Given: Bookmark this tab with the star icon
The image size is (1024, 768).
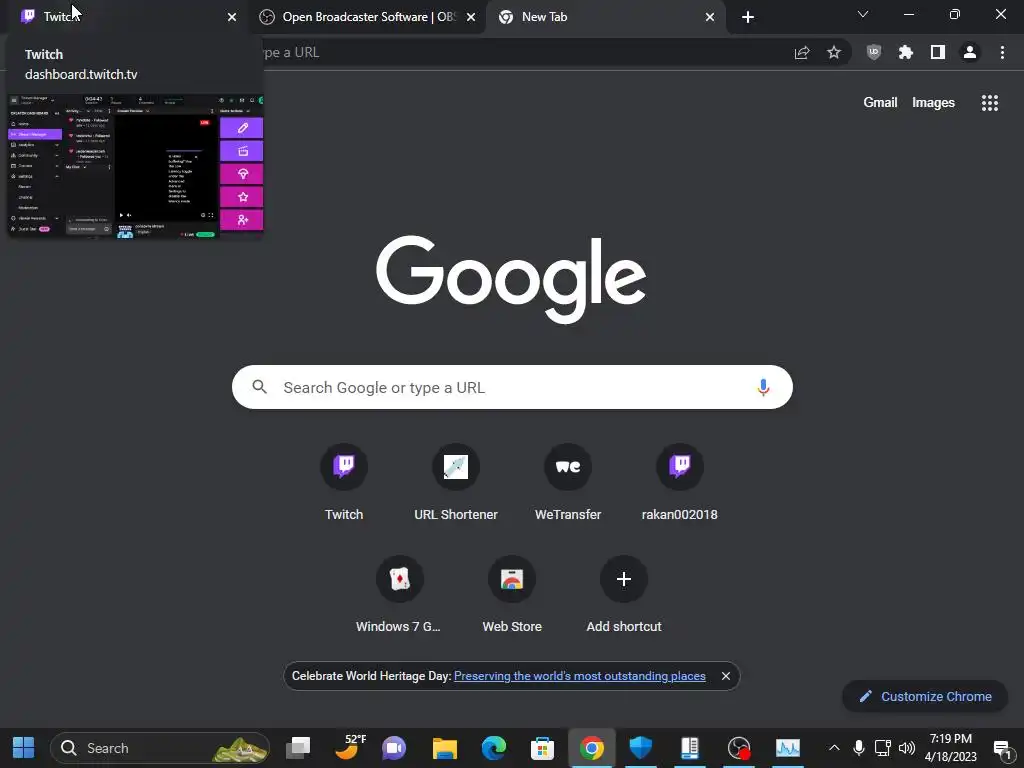Looking at the screenshot, I should tap(834, 53).
